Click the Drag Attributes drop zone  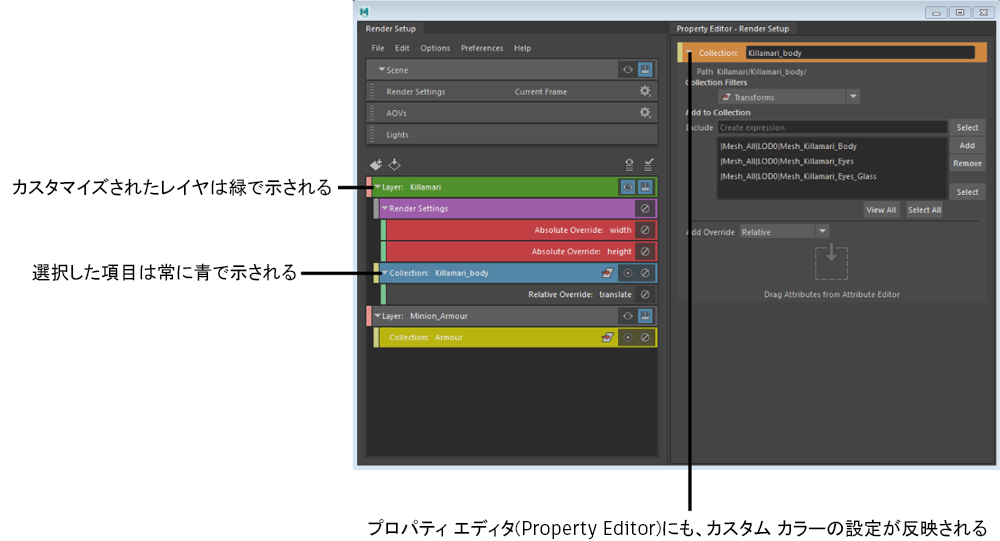(x=831, y=262)
